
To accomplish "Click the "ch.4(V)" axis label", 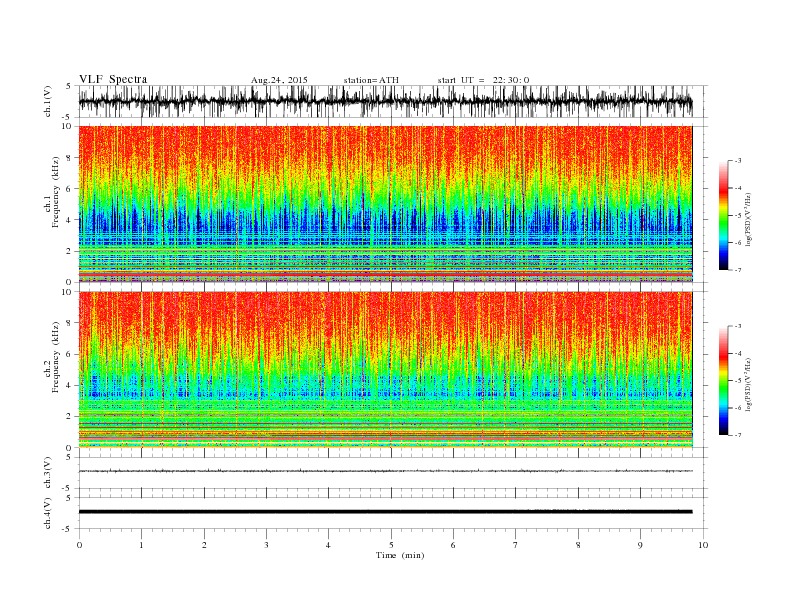I will coord(48,513).
